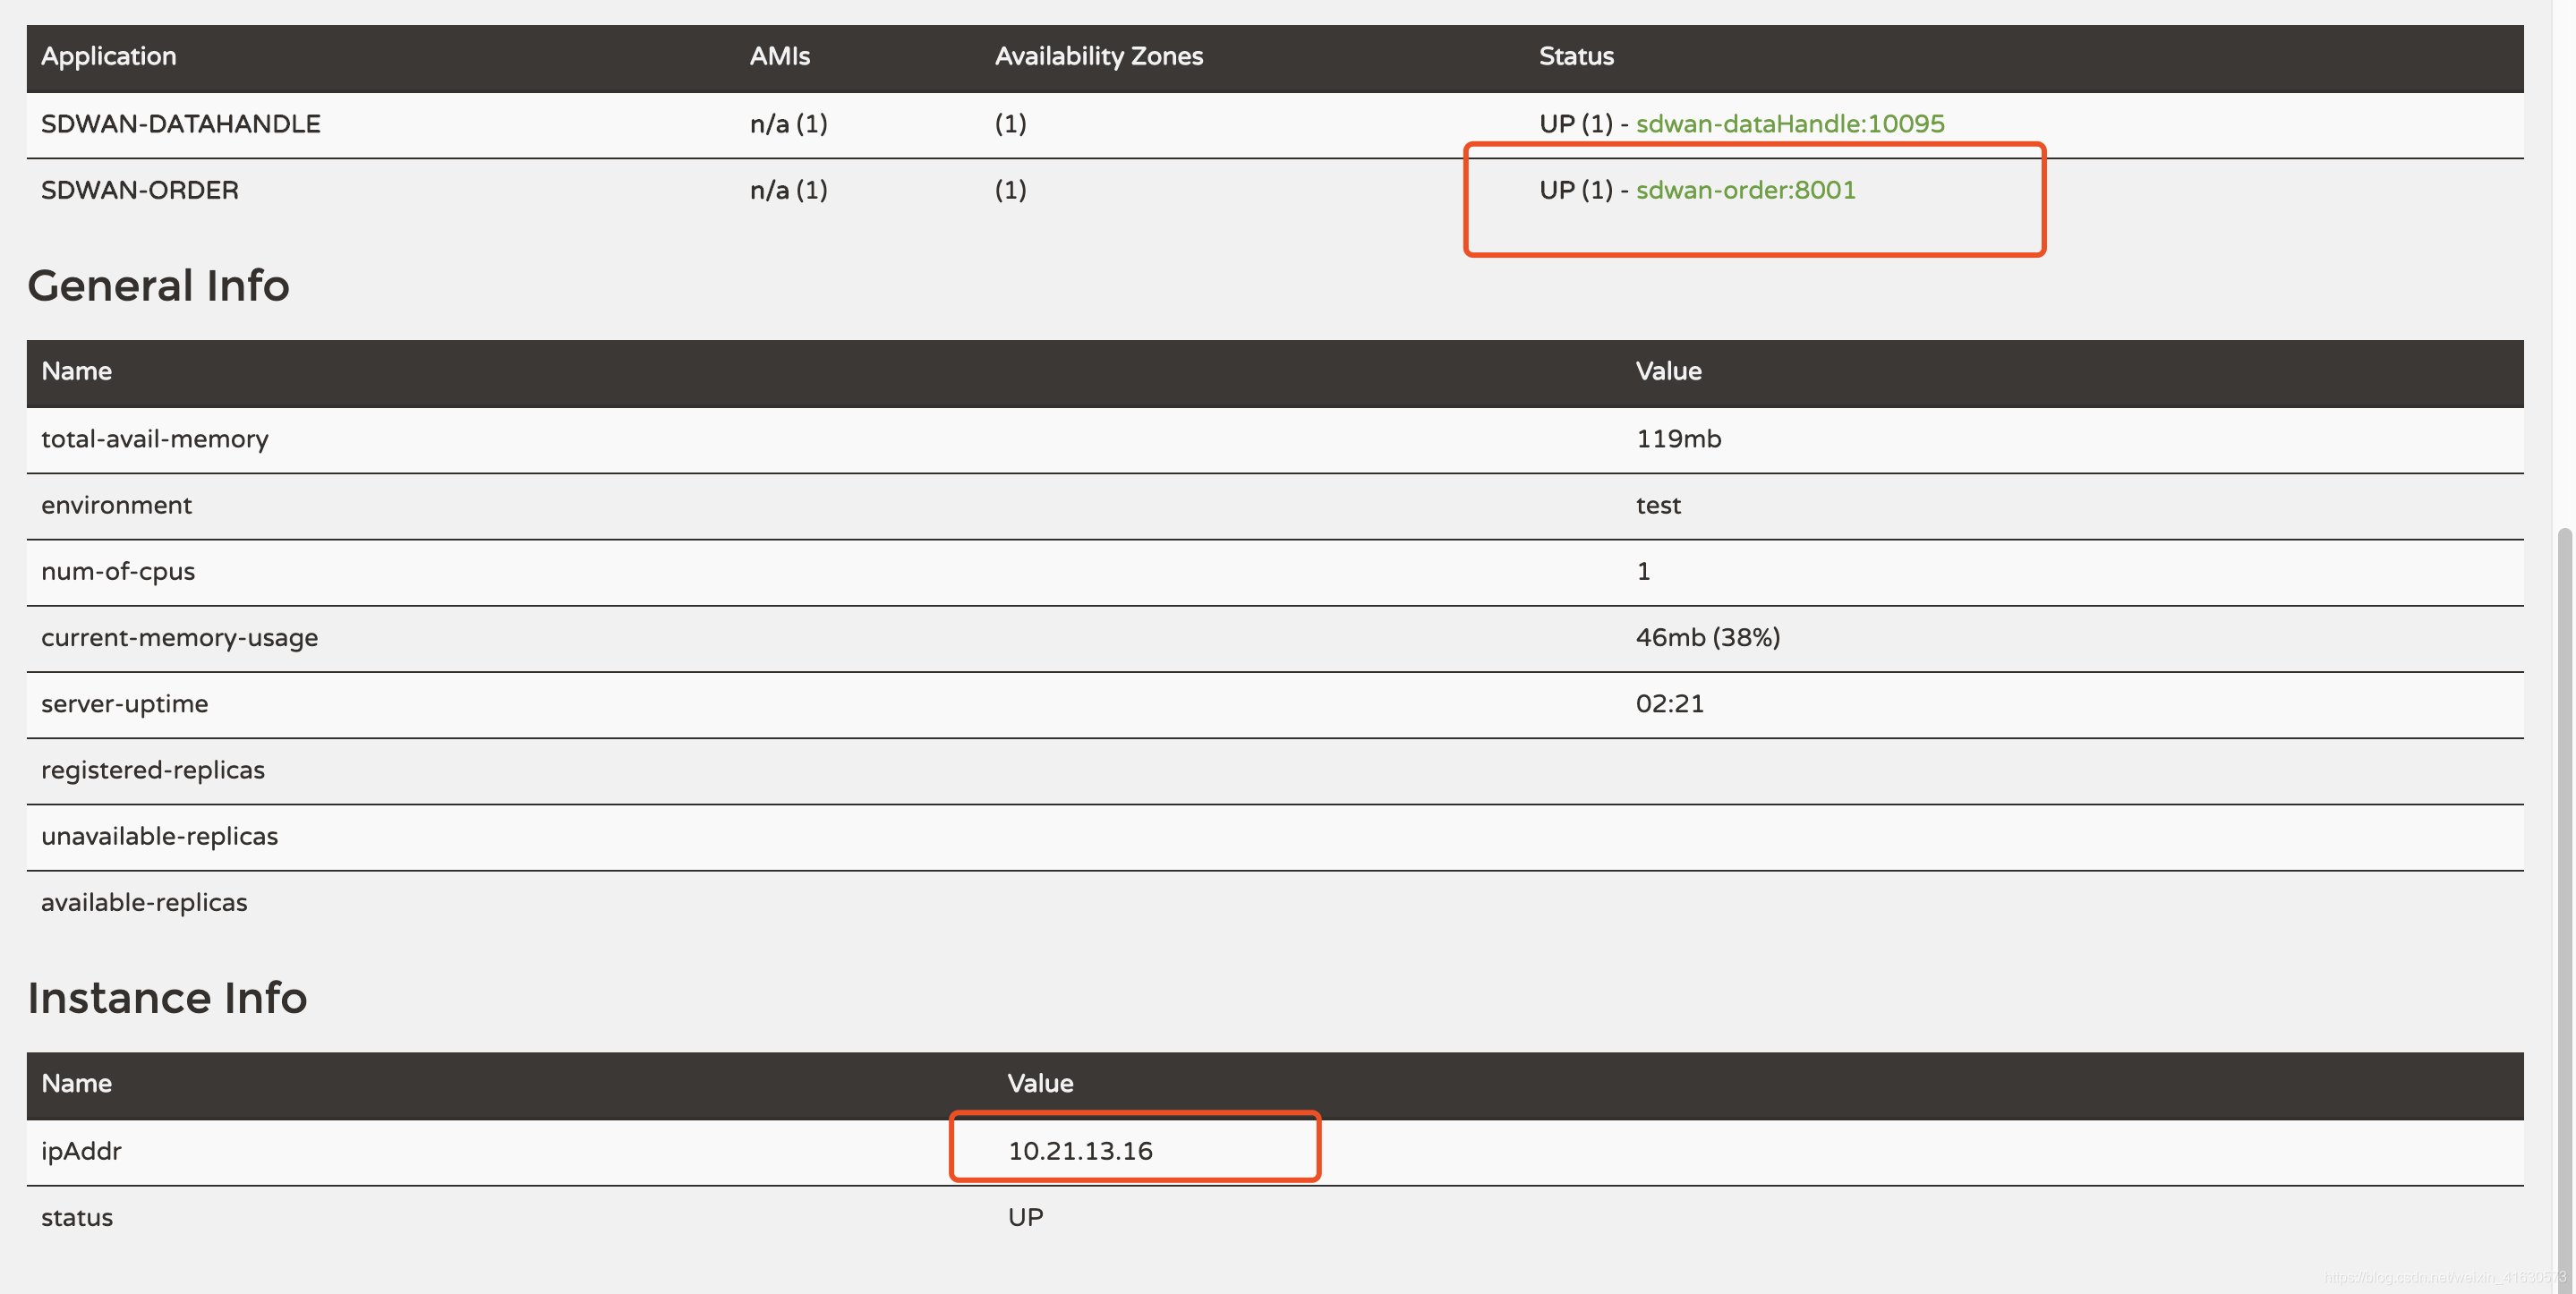Click the Instance Info heading
The height and width of the screenshot is (1294, 2576).
[x=167, y=998]
